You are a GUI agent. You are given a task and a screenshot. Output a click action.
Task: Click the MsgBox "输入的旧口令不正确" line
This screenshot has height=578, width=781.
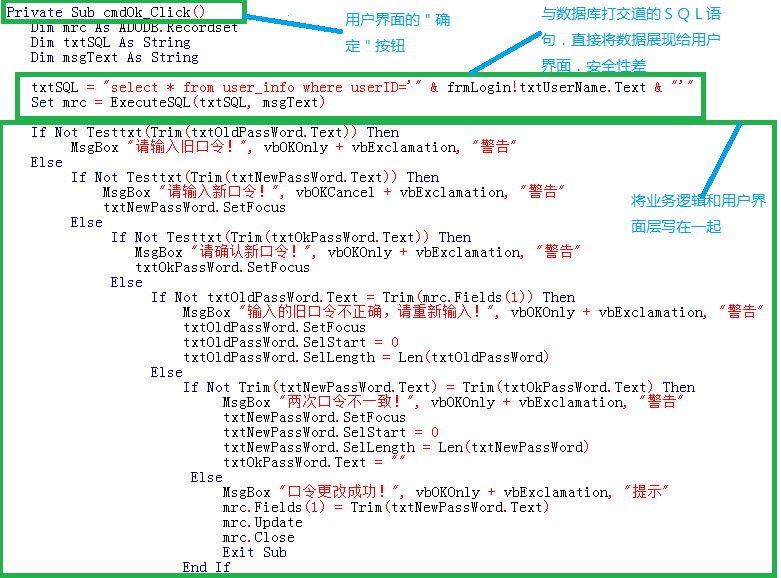pyautogui.click(x=472, y=312)
